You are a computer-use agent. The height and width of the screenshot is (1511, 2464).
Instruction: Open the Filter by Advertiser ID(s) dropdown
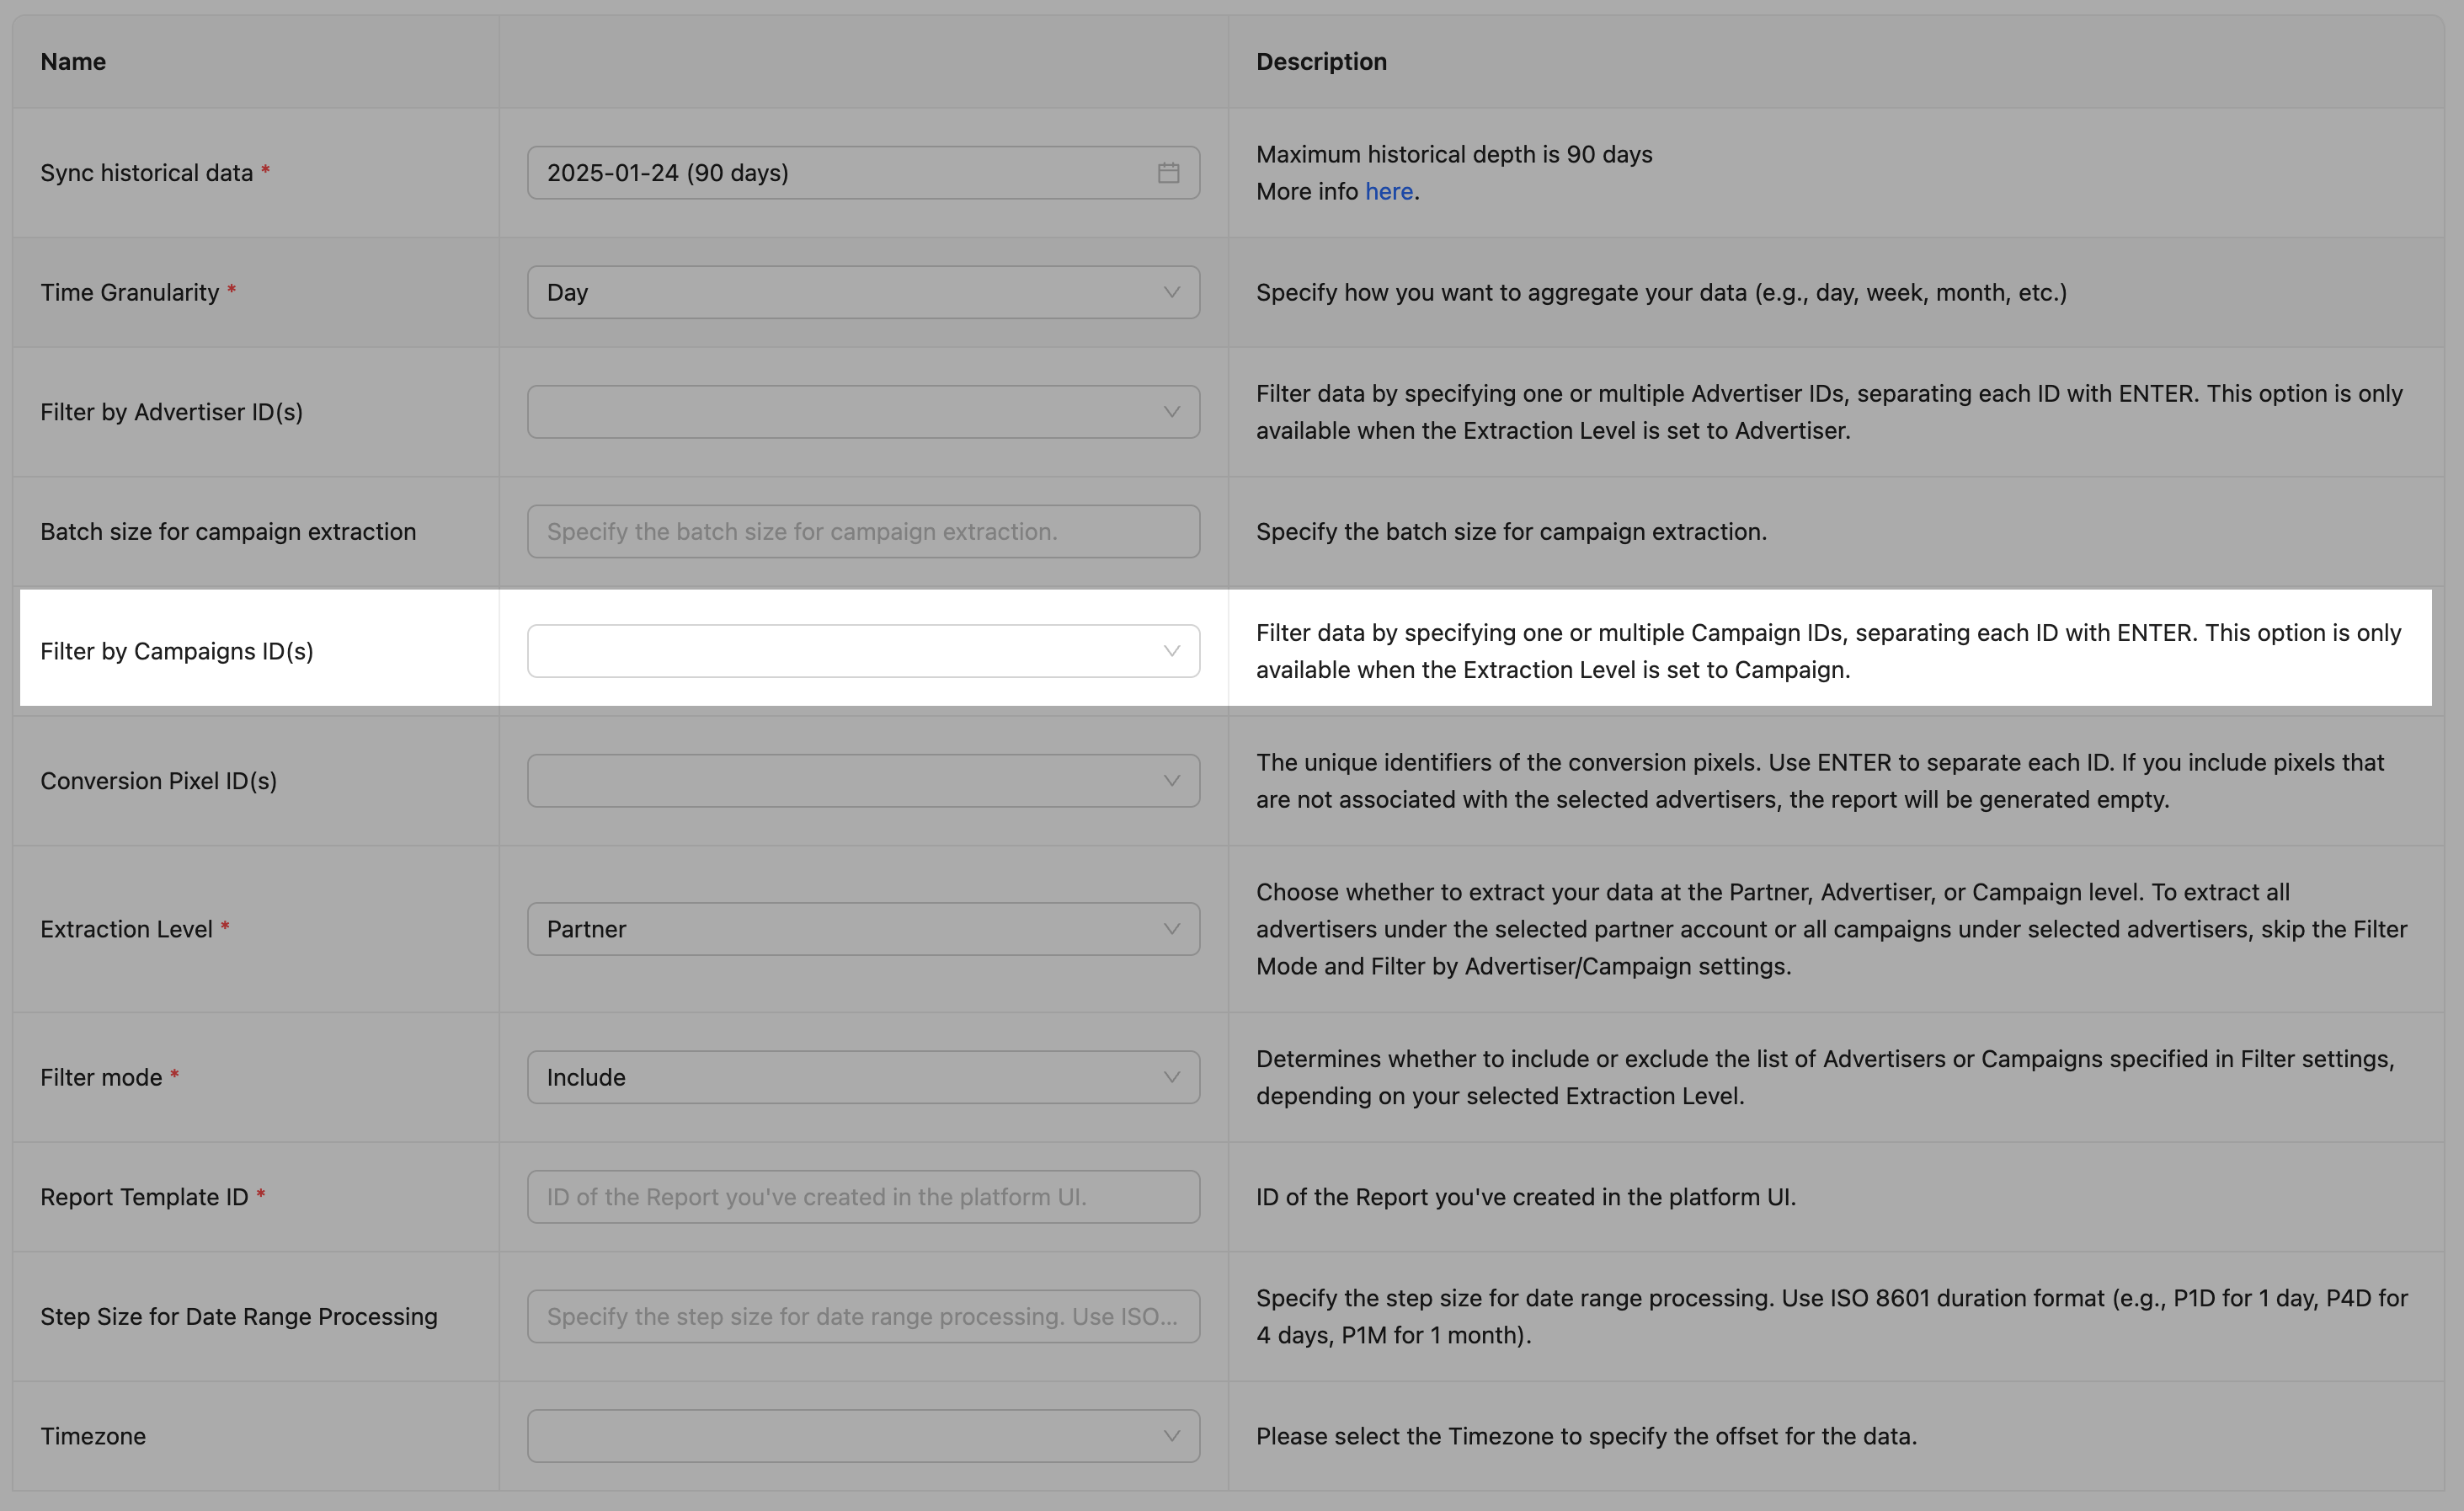coord(840,412)
